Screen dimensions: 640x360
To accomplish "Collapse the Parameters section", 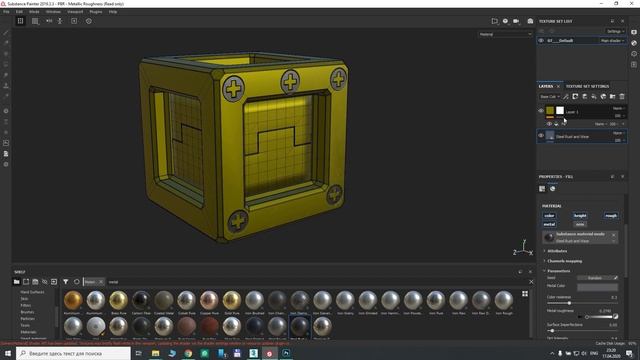I will [x=558, y=271].
